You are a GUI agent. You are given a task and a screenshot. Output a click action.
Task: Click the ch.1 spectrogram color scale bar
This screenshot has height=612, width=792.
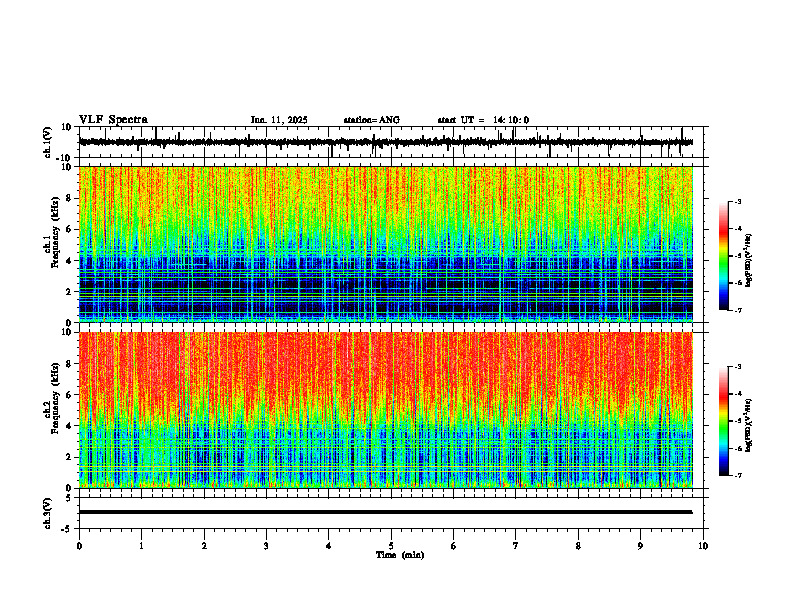click(723, 256)
